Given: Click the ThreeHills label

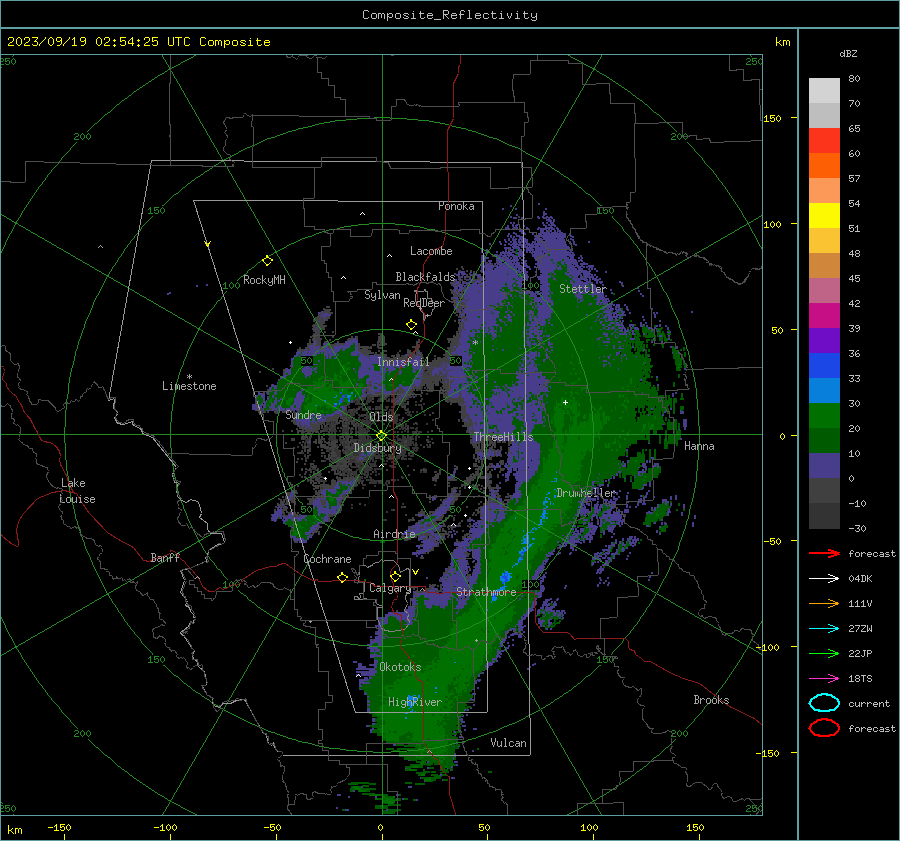Looking at the screenshot, I should coord(503,437).
